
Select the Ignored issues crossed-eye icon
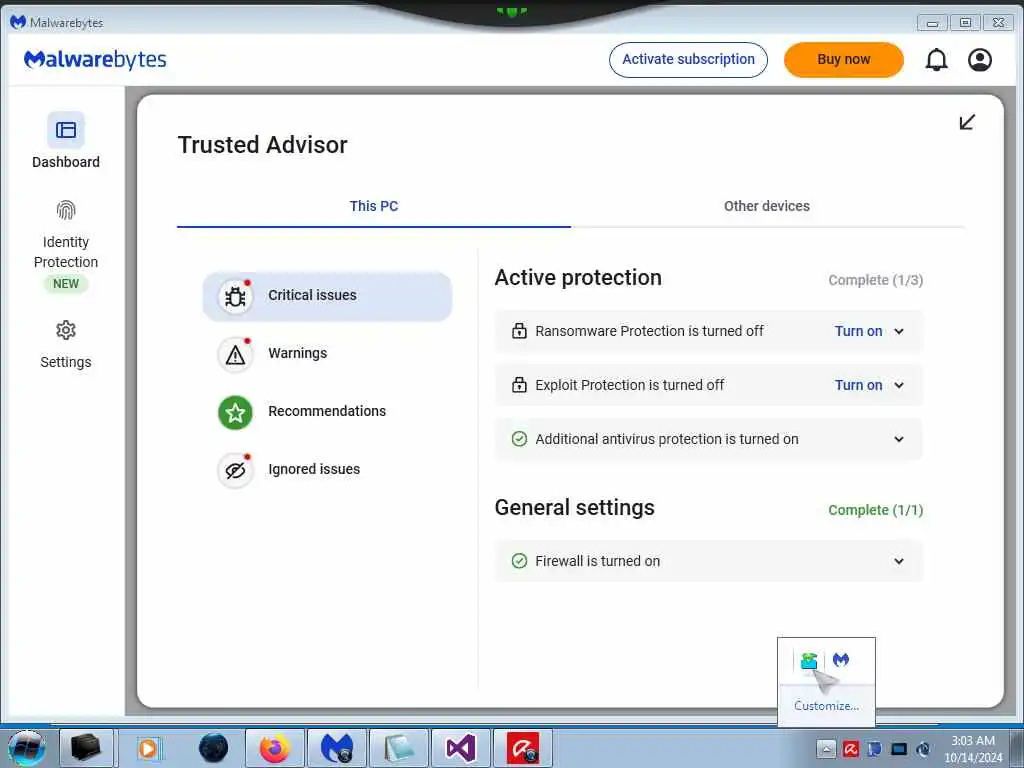point(235,470)
